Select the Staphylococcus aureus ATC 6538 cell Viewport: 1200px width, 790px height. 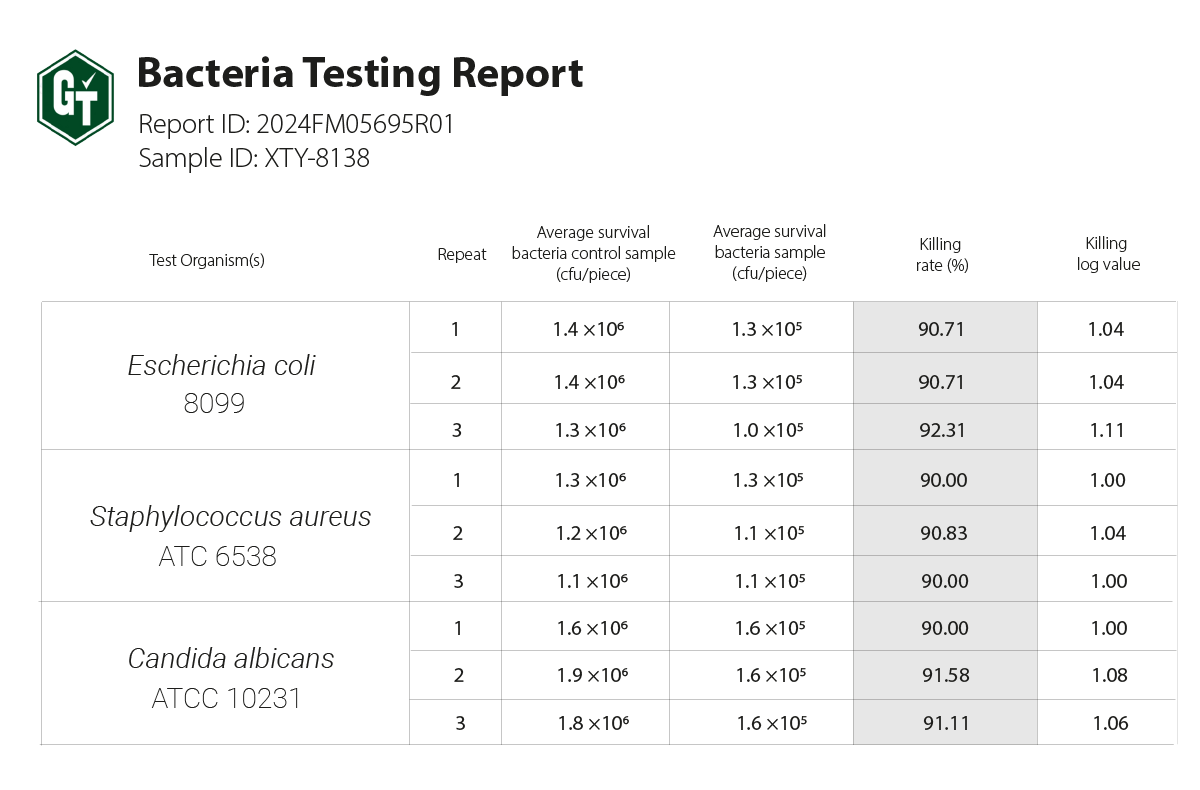coord(229,535)
